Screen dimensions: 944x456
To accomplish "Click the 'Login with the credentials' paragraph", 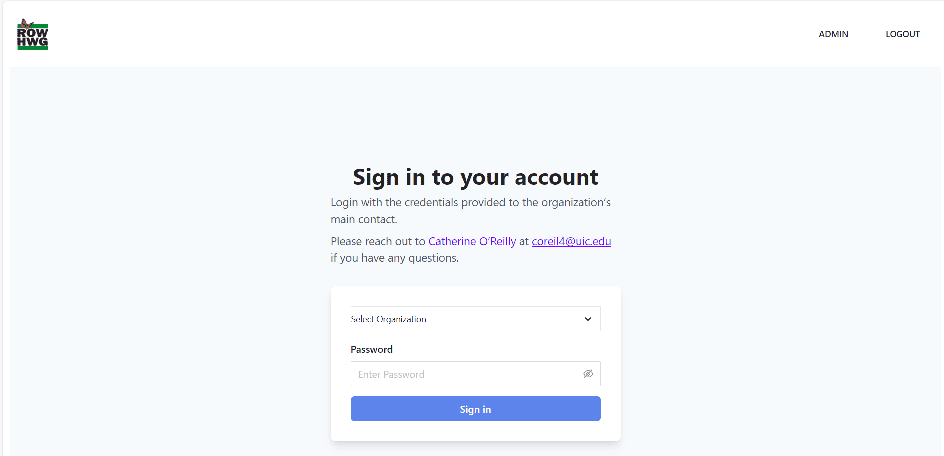I will [470, 210].
